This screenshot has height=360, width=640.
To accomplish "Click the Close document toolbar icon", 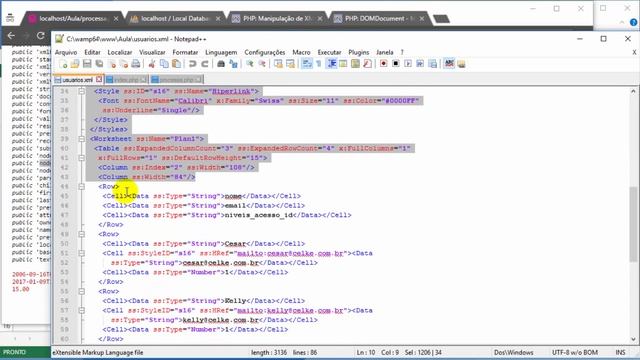I will click(111, 64).
